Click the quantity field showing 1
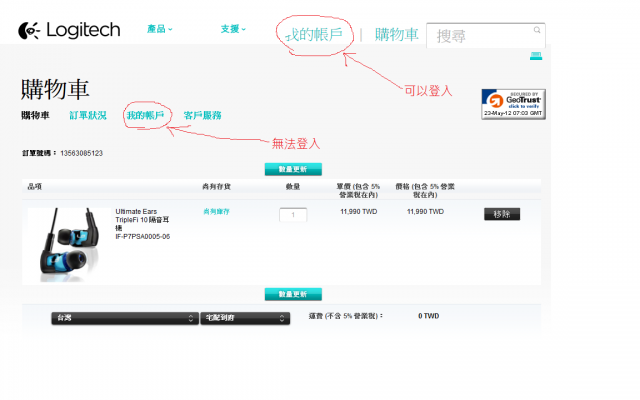Screen dimensions: 640x400 [293, 215]
